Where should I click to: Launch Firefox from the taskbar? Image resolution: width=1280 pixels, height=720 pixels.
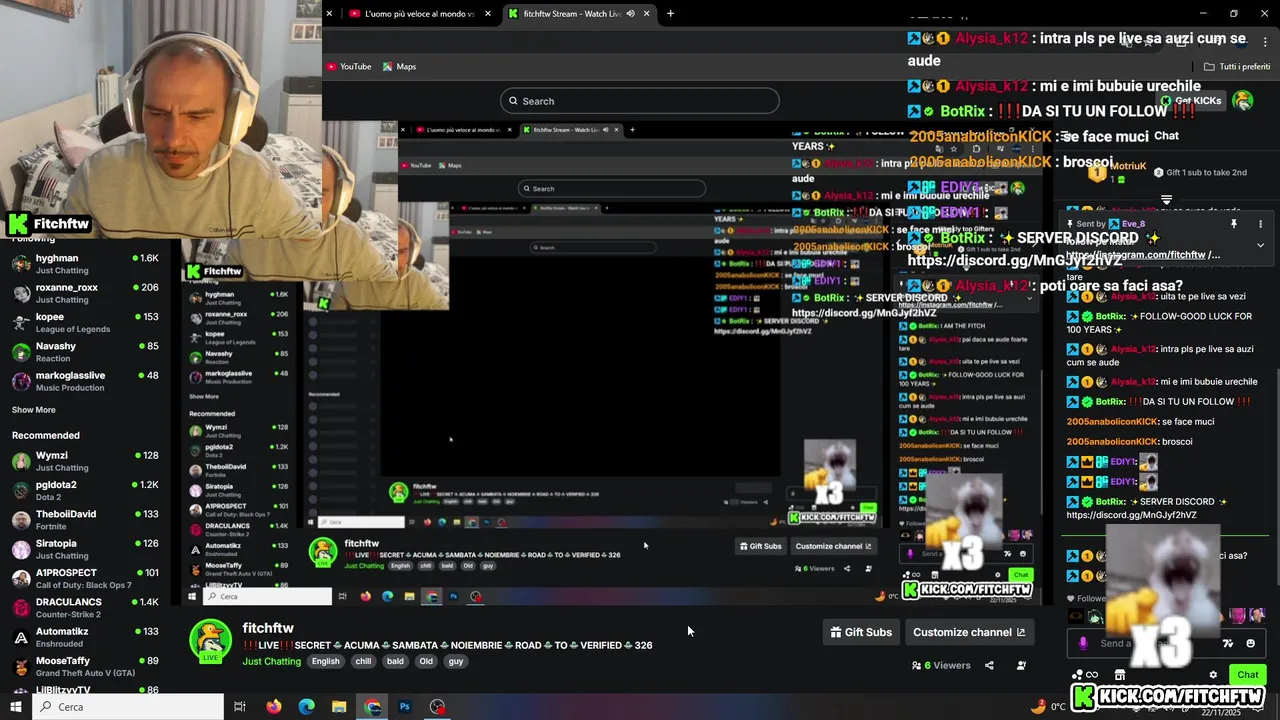tap(274, 707)
